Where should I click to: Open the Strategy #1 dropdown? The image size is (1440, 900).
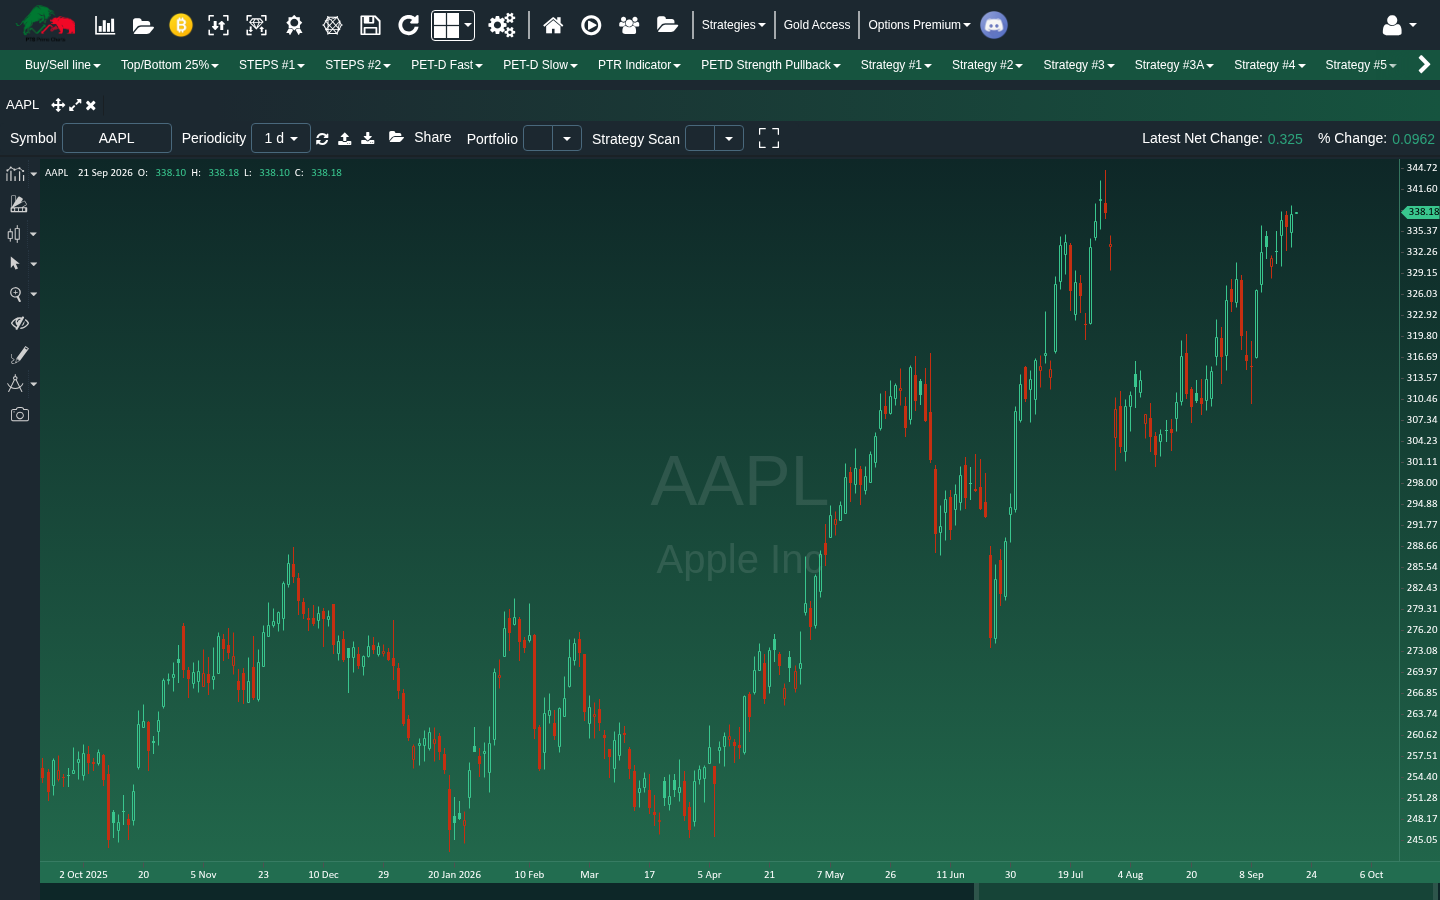tap(896, 65)
